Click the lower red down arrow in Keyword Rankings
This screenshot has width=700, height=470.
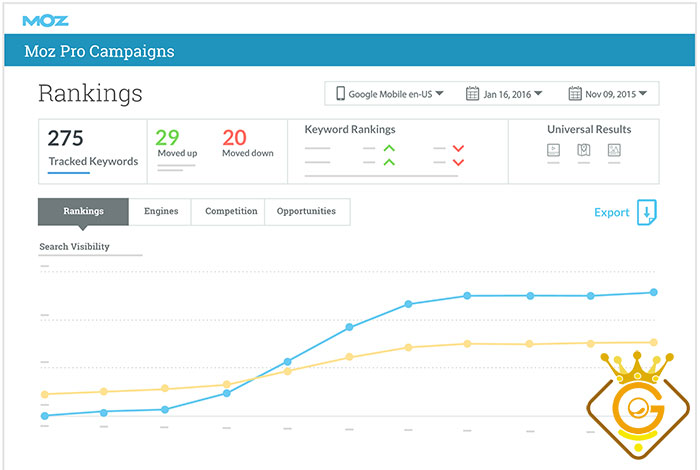tap(458, 162)
